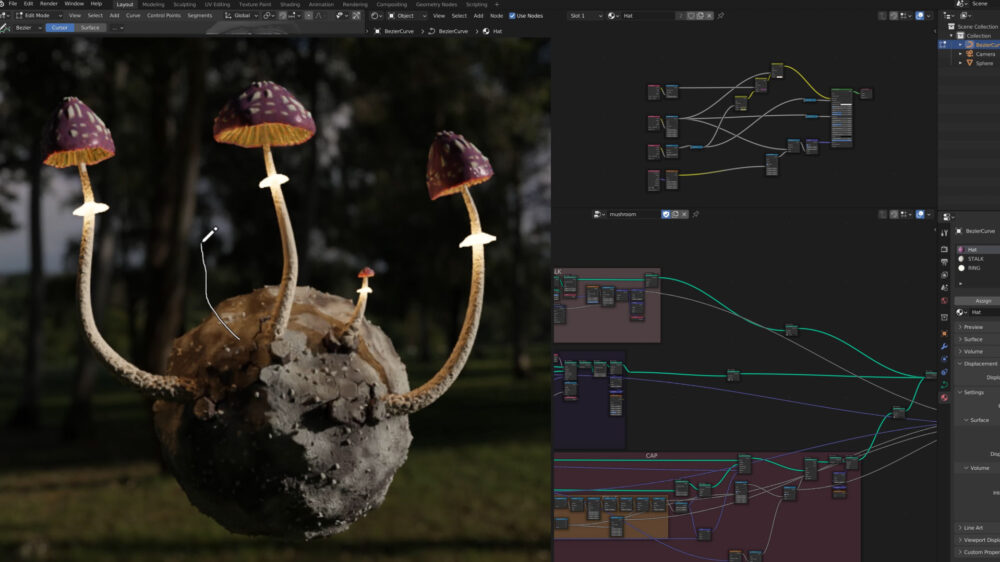Open the viewport Curve menu
This screenshot has width=1000, height=562.
[x=133, y=15]
